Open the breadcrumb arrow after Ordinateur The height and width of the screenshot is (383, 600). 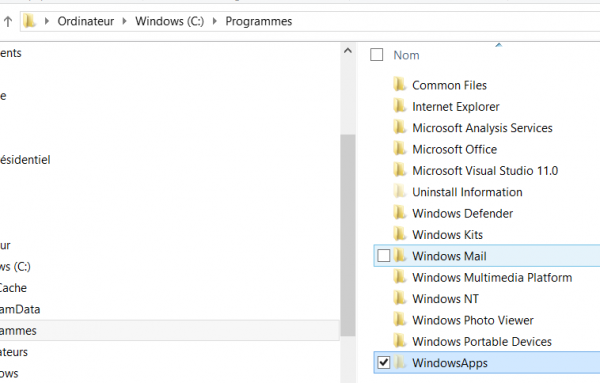click(x=124, y=21)
